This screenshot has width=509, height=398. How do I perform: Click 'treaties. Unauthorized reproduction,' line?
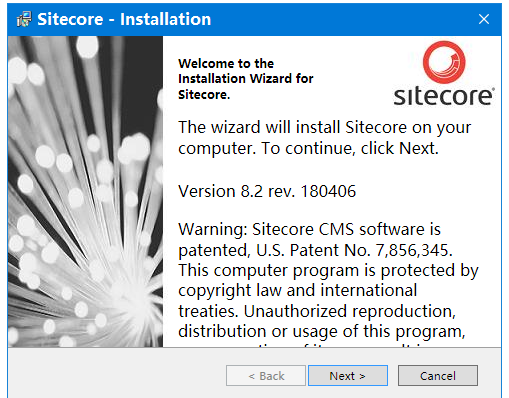tap(317, 311)
